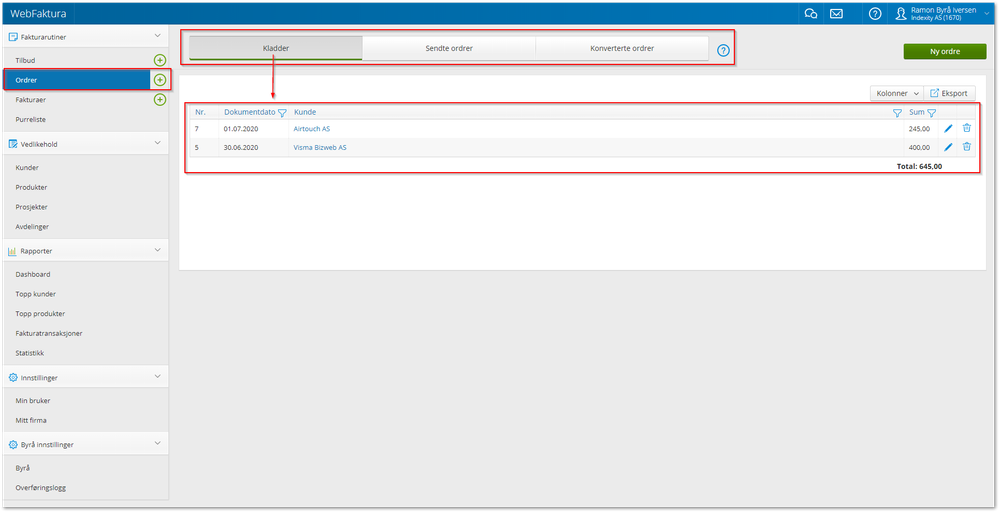Viewport: 999px width, 512px height.
Task: Edit the Visma Bizweb AS order
Action: (948, 147)
